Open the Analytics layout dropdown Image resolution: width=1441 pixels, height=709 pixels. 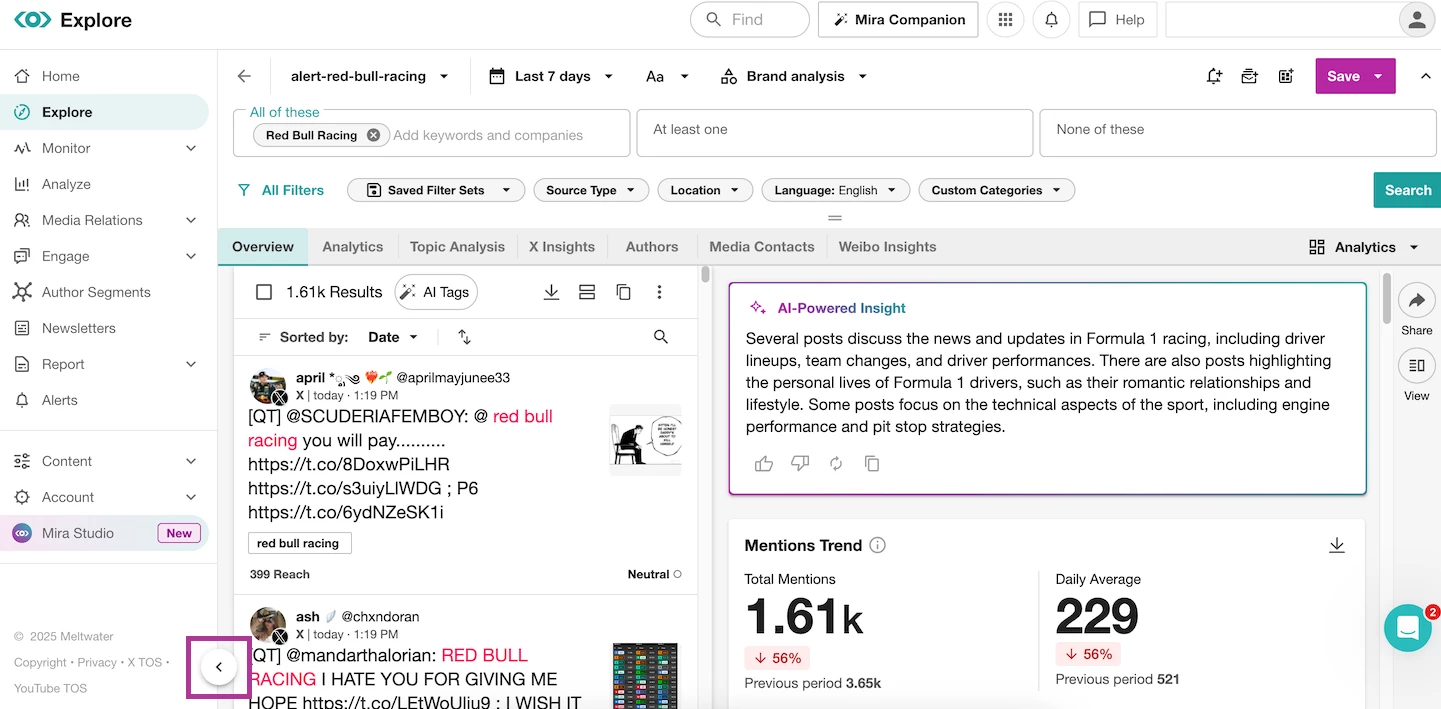pos(1364,247)
